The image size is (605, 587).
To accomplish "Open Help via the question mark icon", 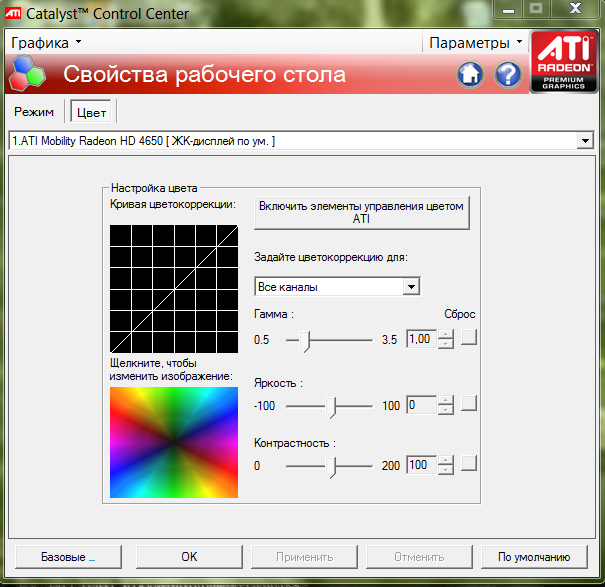I will 508,74.
